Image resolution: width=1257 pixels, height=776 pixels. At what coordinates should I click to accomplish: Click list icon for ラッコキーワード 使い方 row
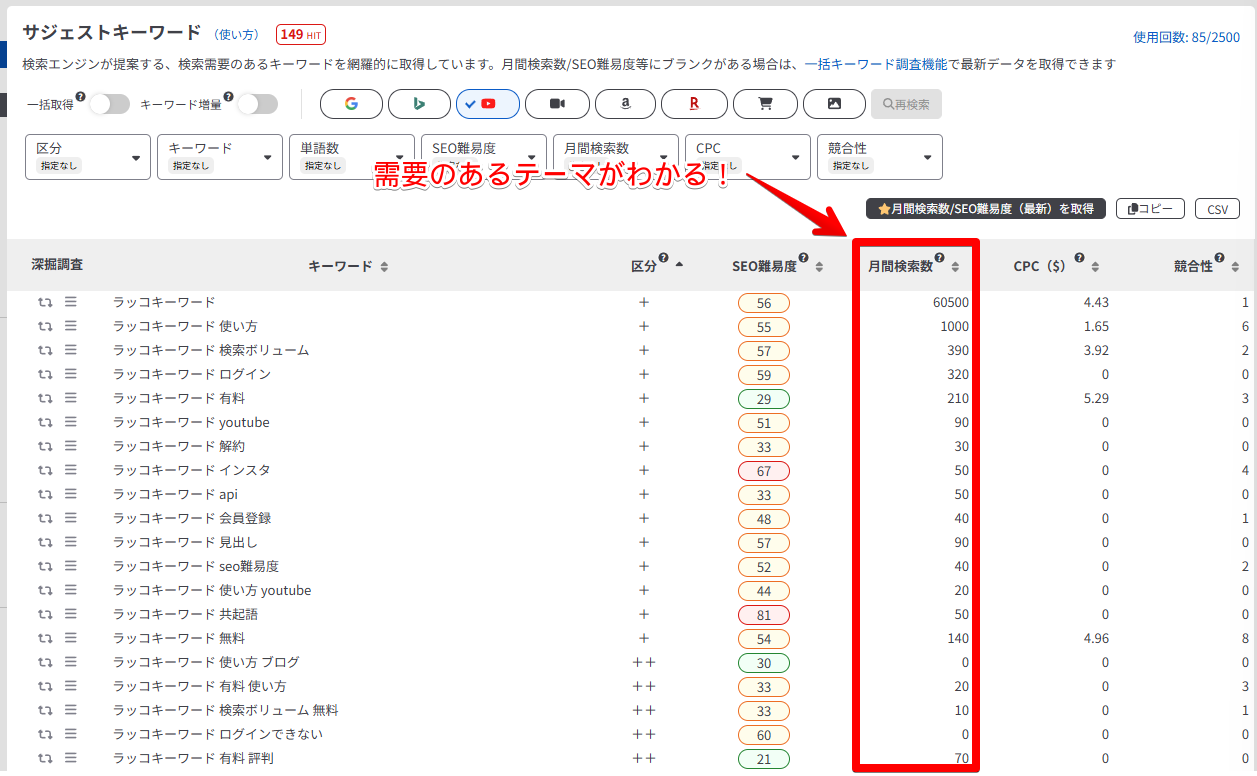coord(71,326)
